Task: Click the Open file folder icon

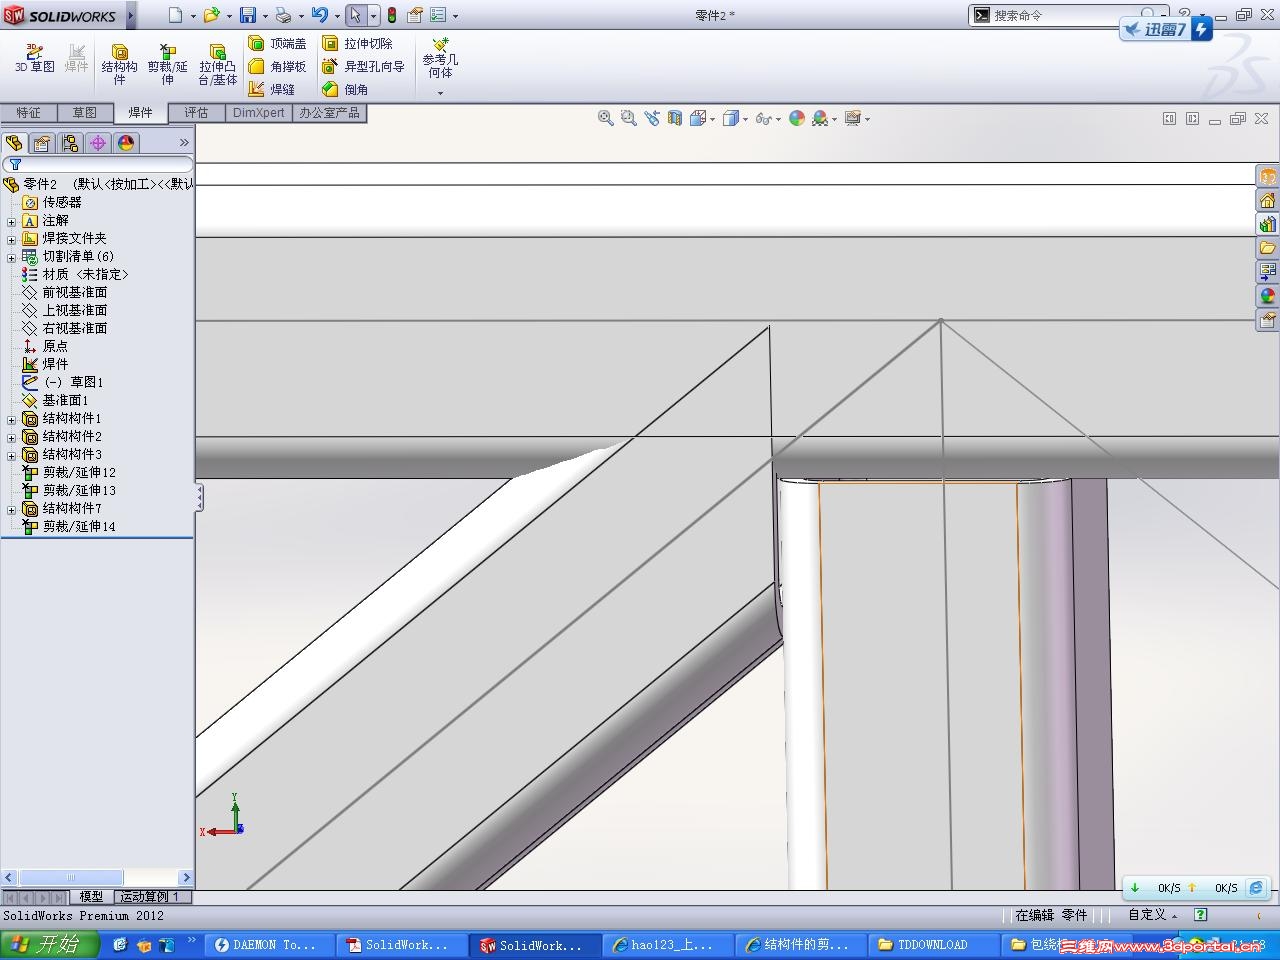Action: click(211, 15)
